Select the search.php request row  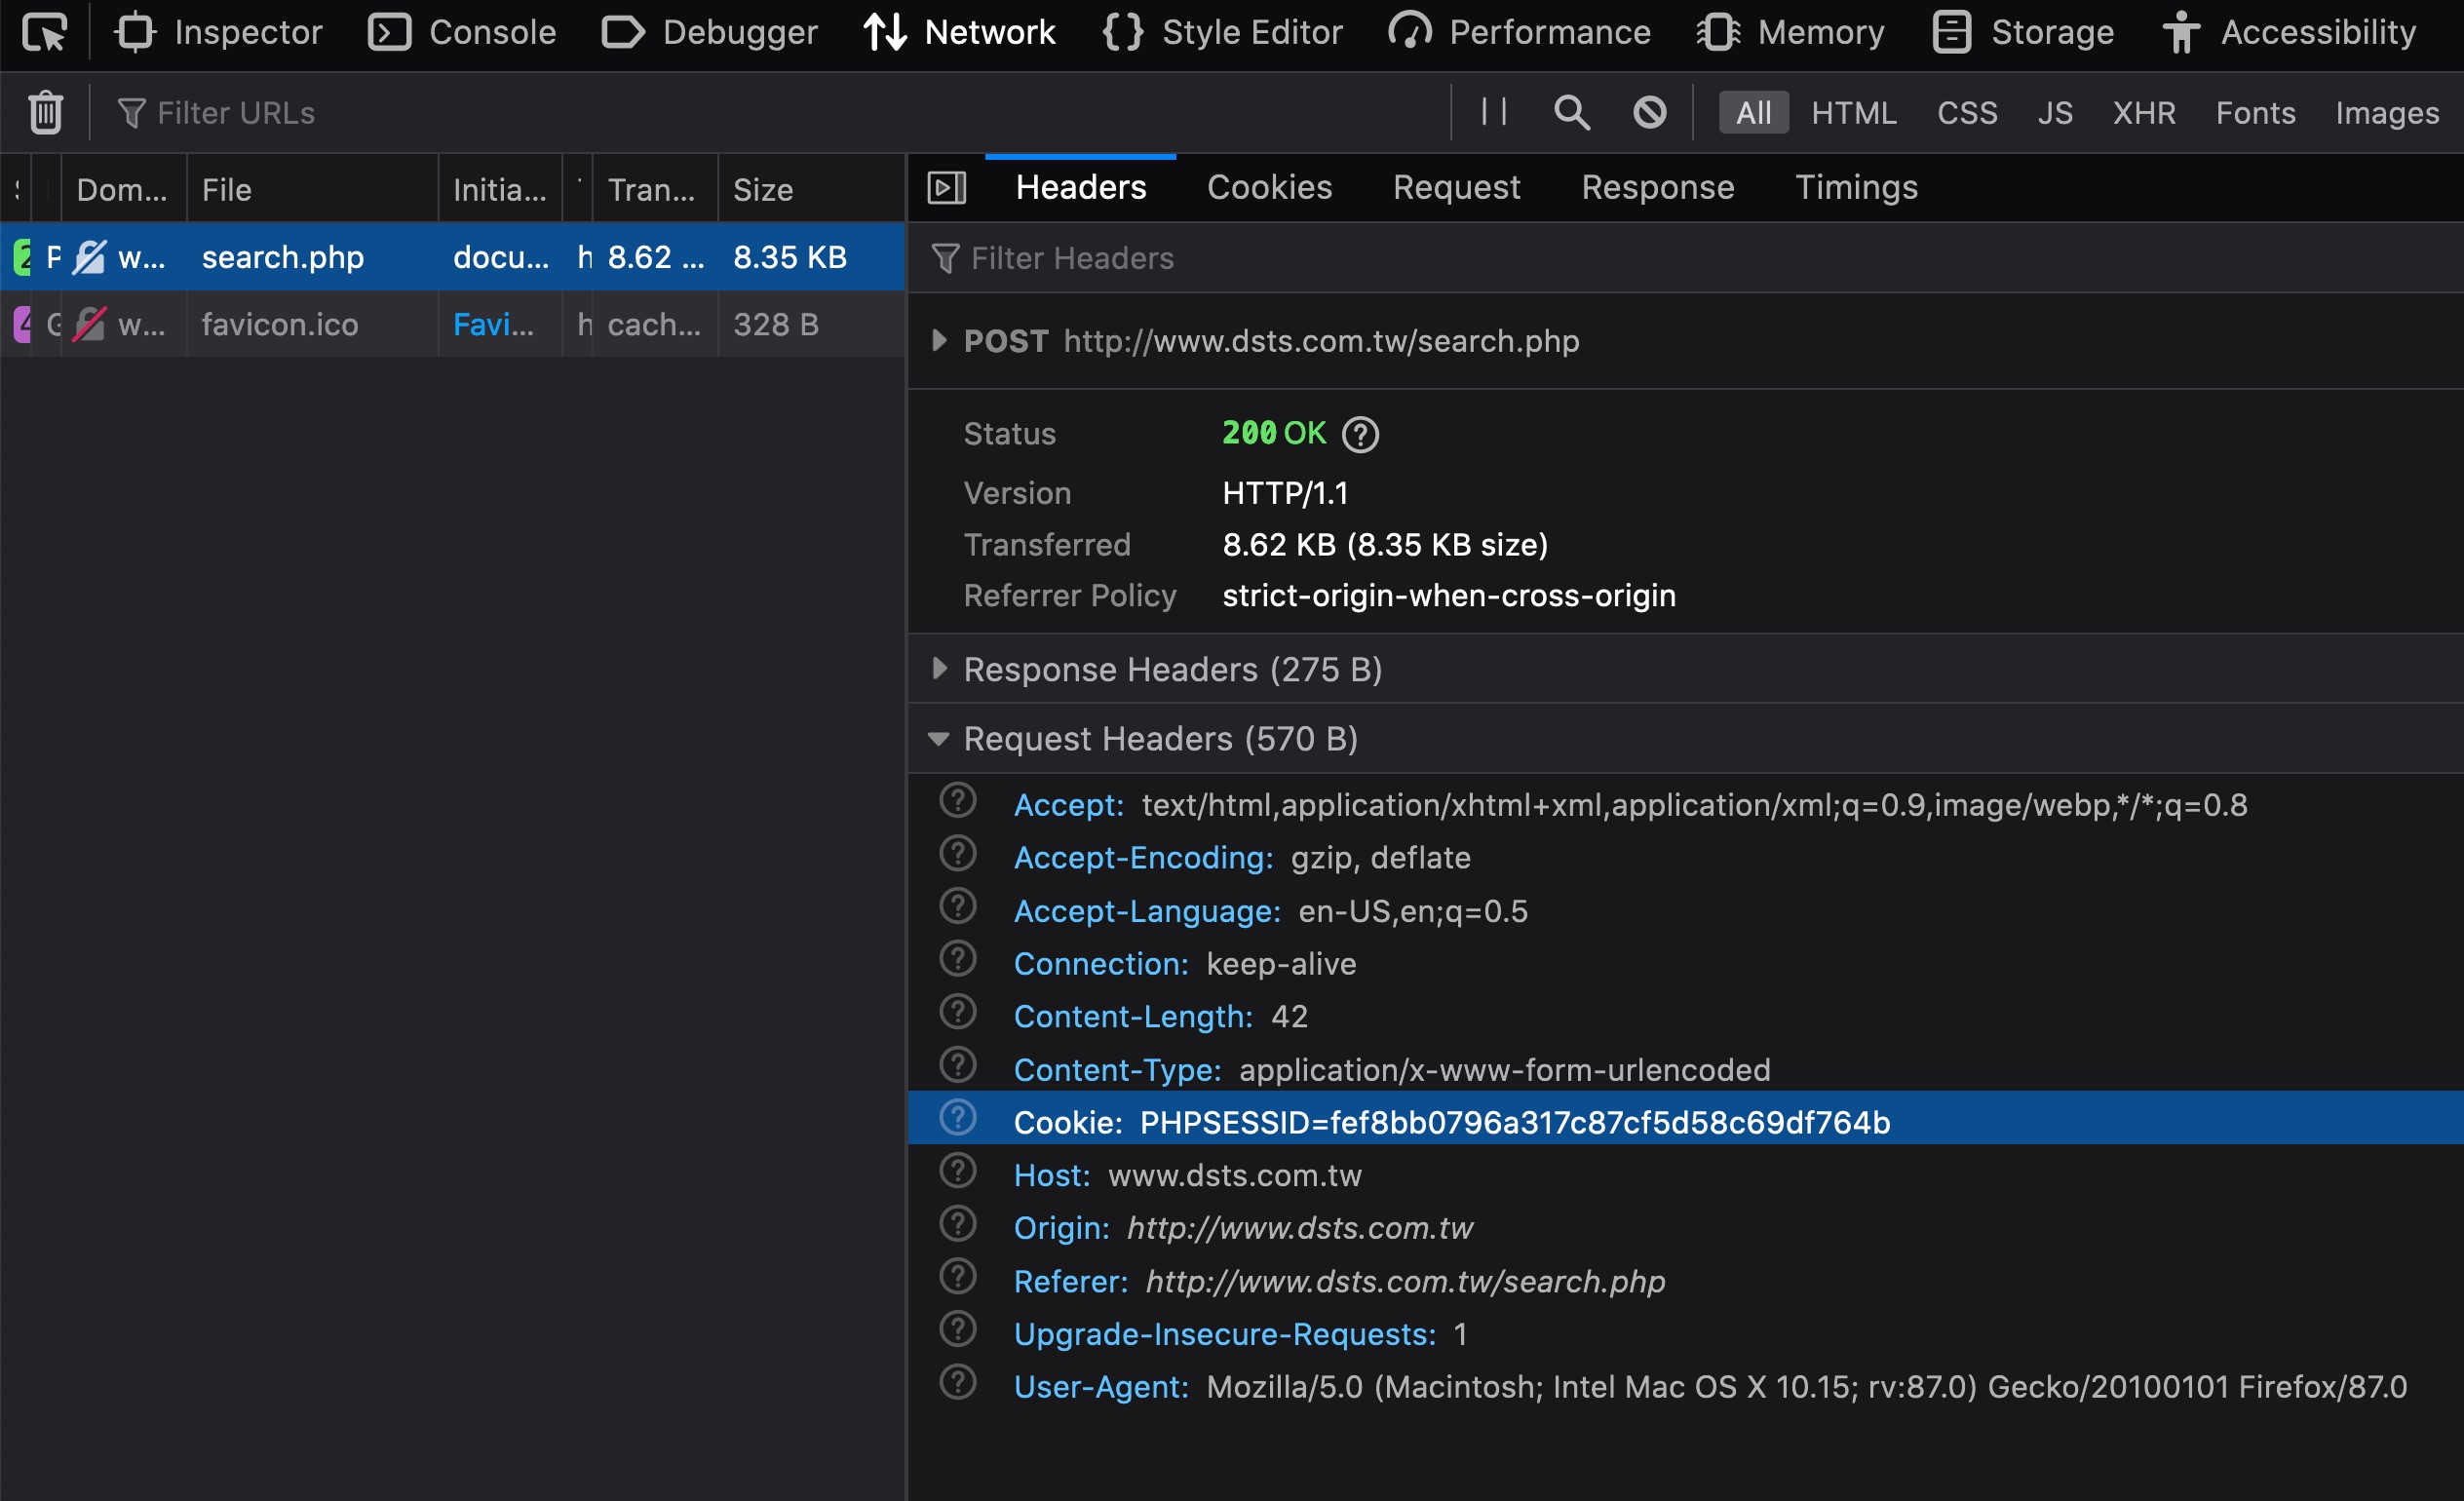click(x=452, y=257)
